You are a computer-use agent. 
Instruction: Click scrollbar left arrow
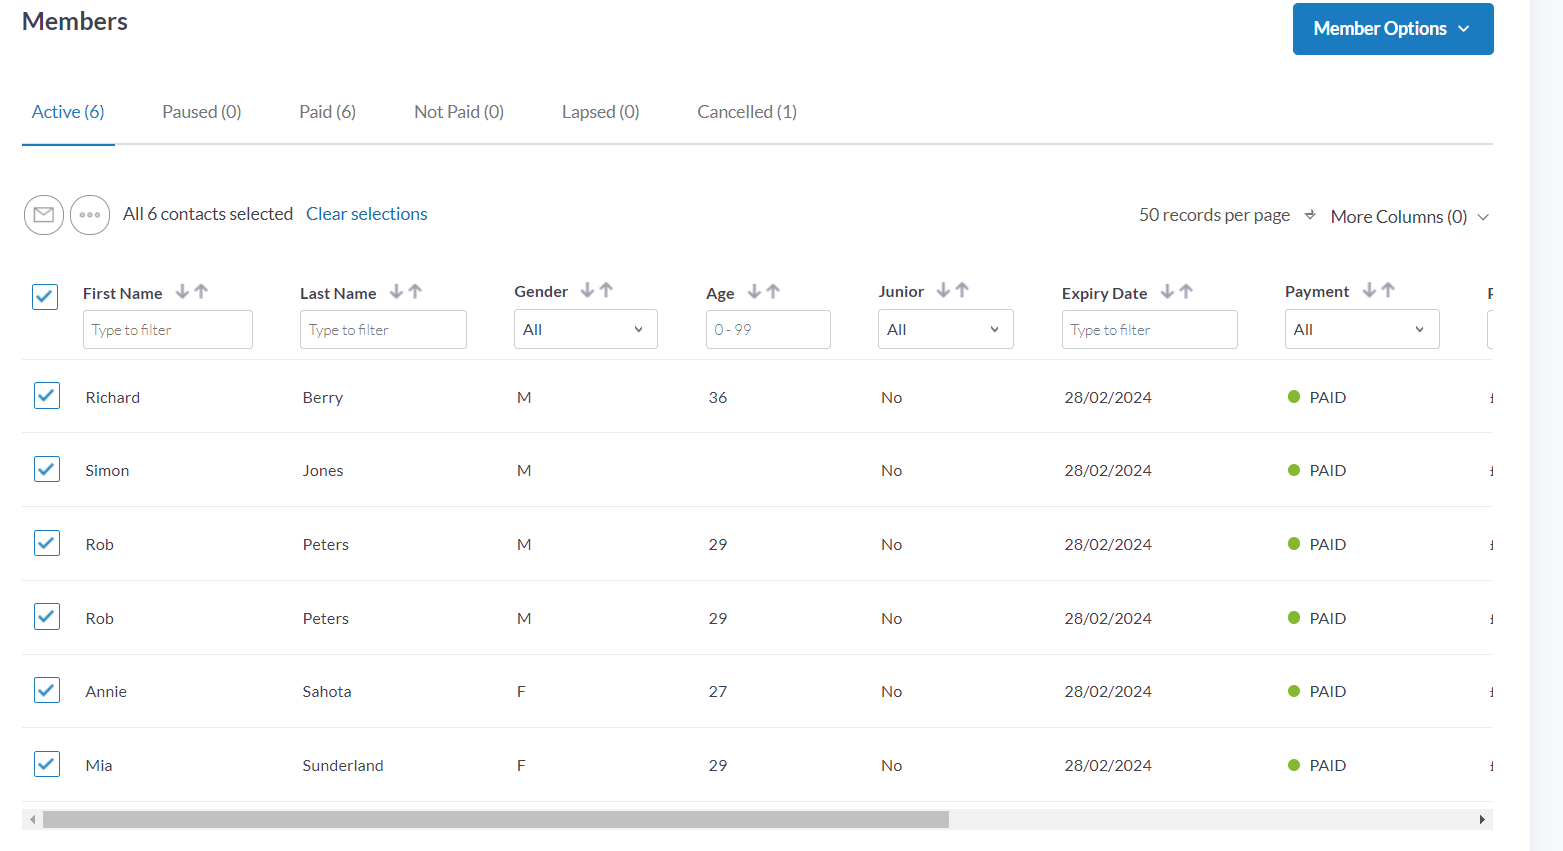click(x=33, y=820)
